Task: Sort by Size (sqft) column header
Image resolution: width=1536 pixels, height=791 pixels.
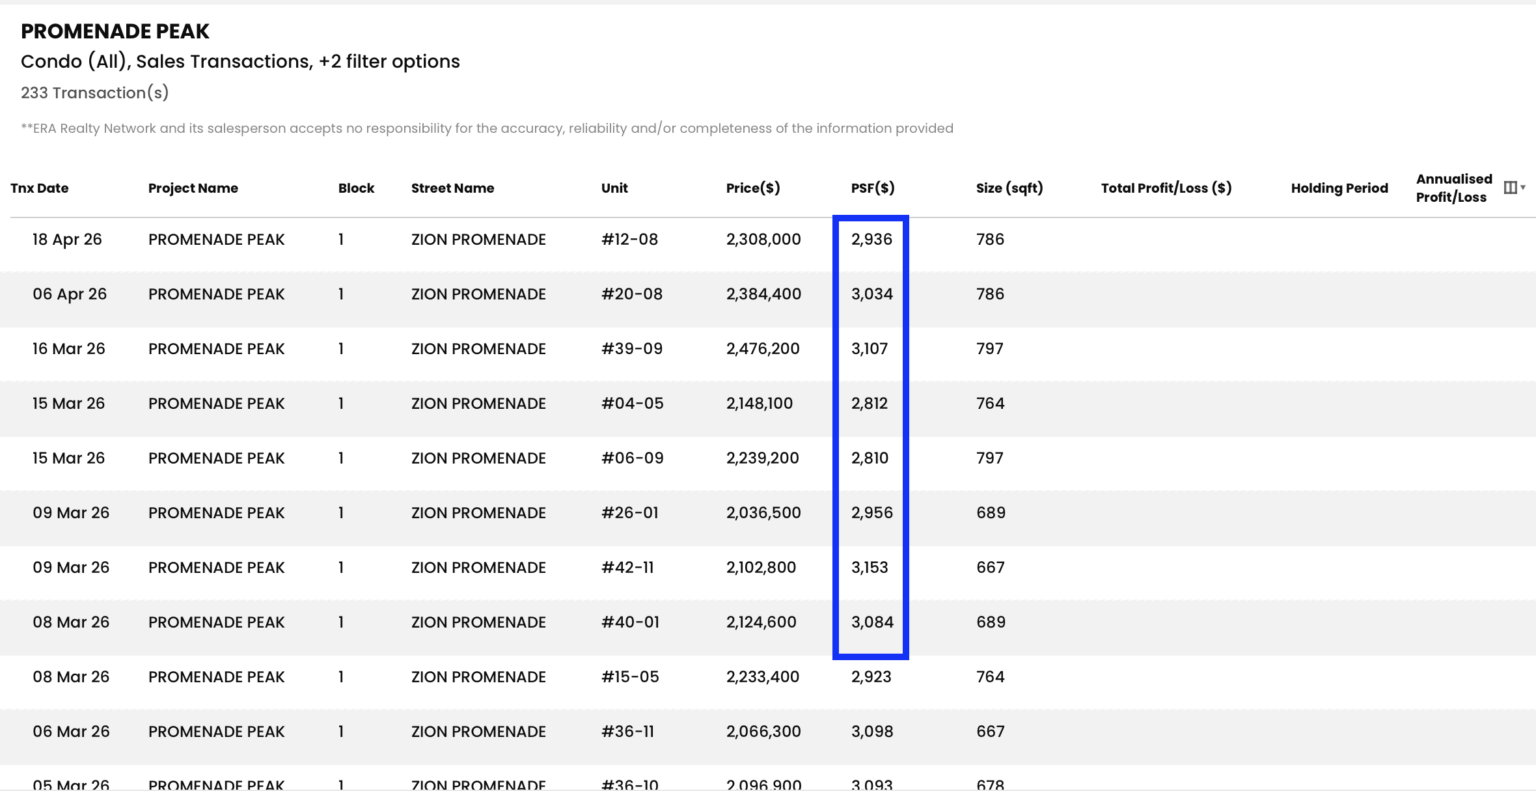Action: [1009, 188]
